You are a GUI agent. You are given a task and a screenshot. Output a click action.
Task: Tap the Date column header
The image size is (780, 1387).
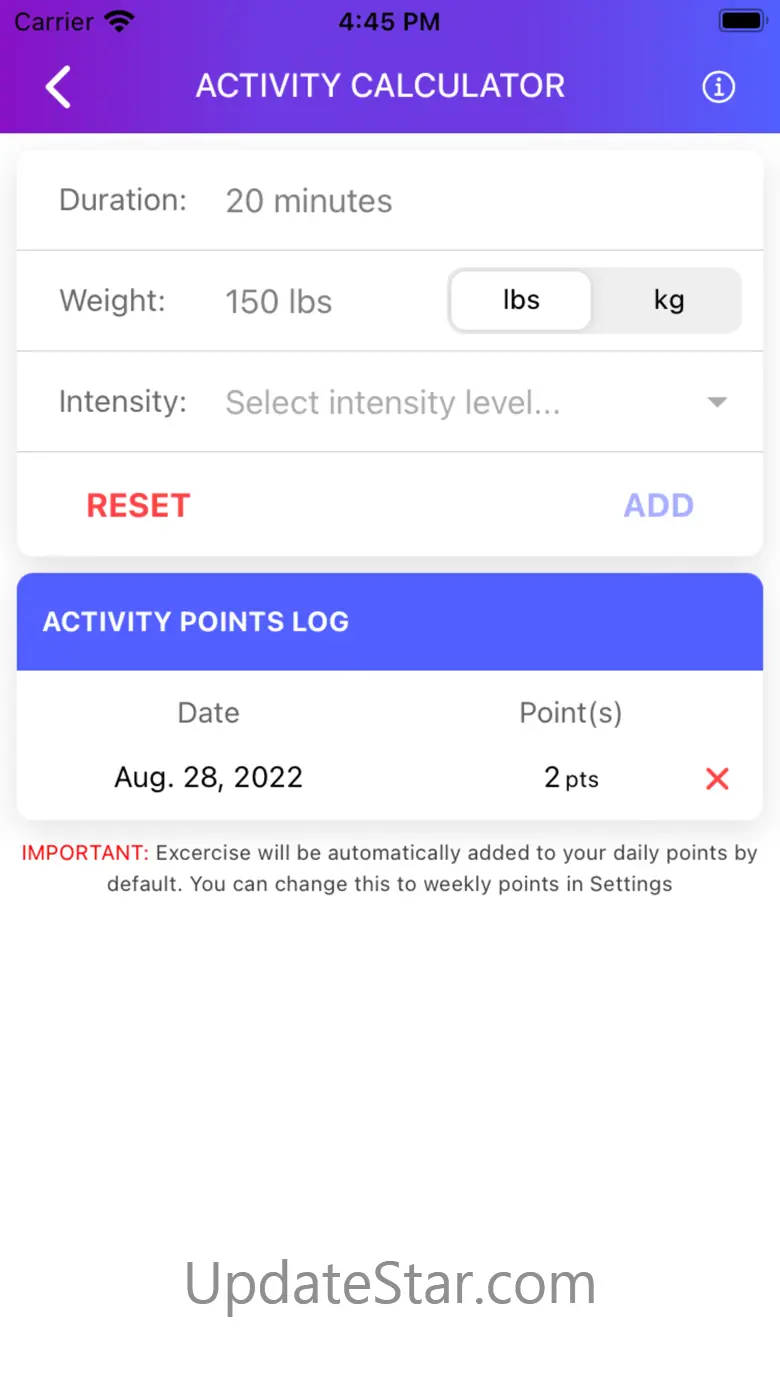pyautogui.click(x=208, y=713)
